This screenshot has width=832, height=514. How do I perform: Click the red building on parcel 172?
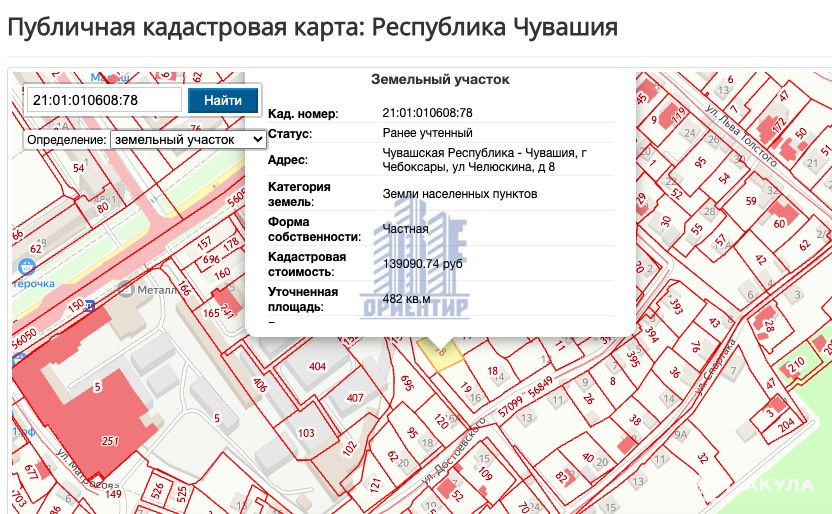click(x=776, y=127)
